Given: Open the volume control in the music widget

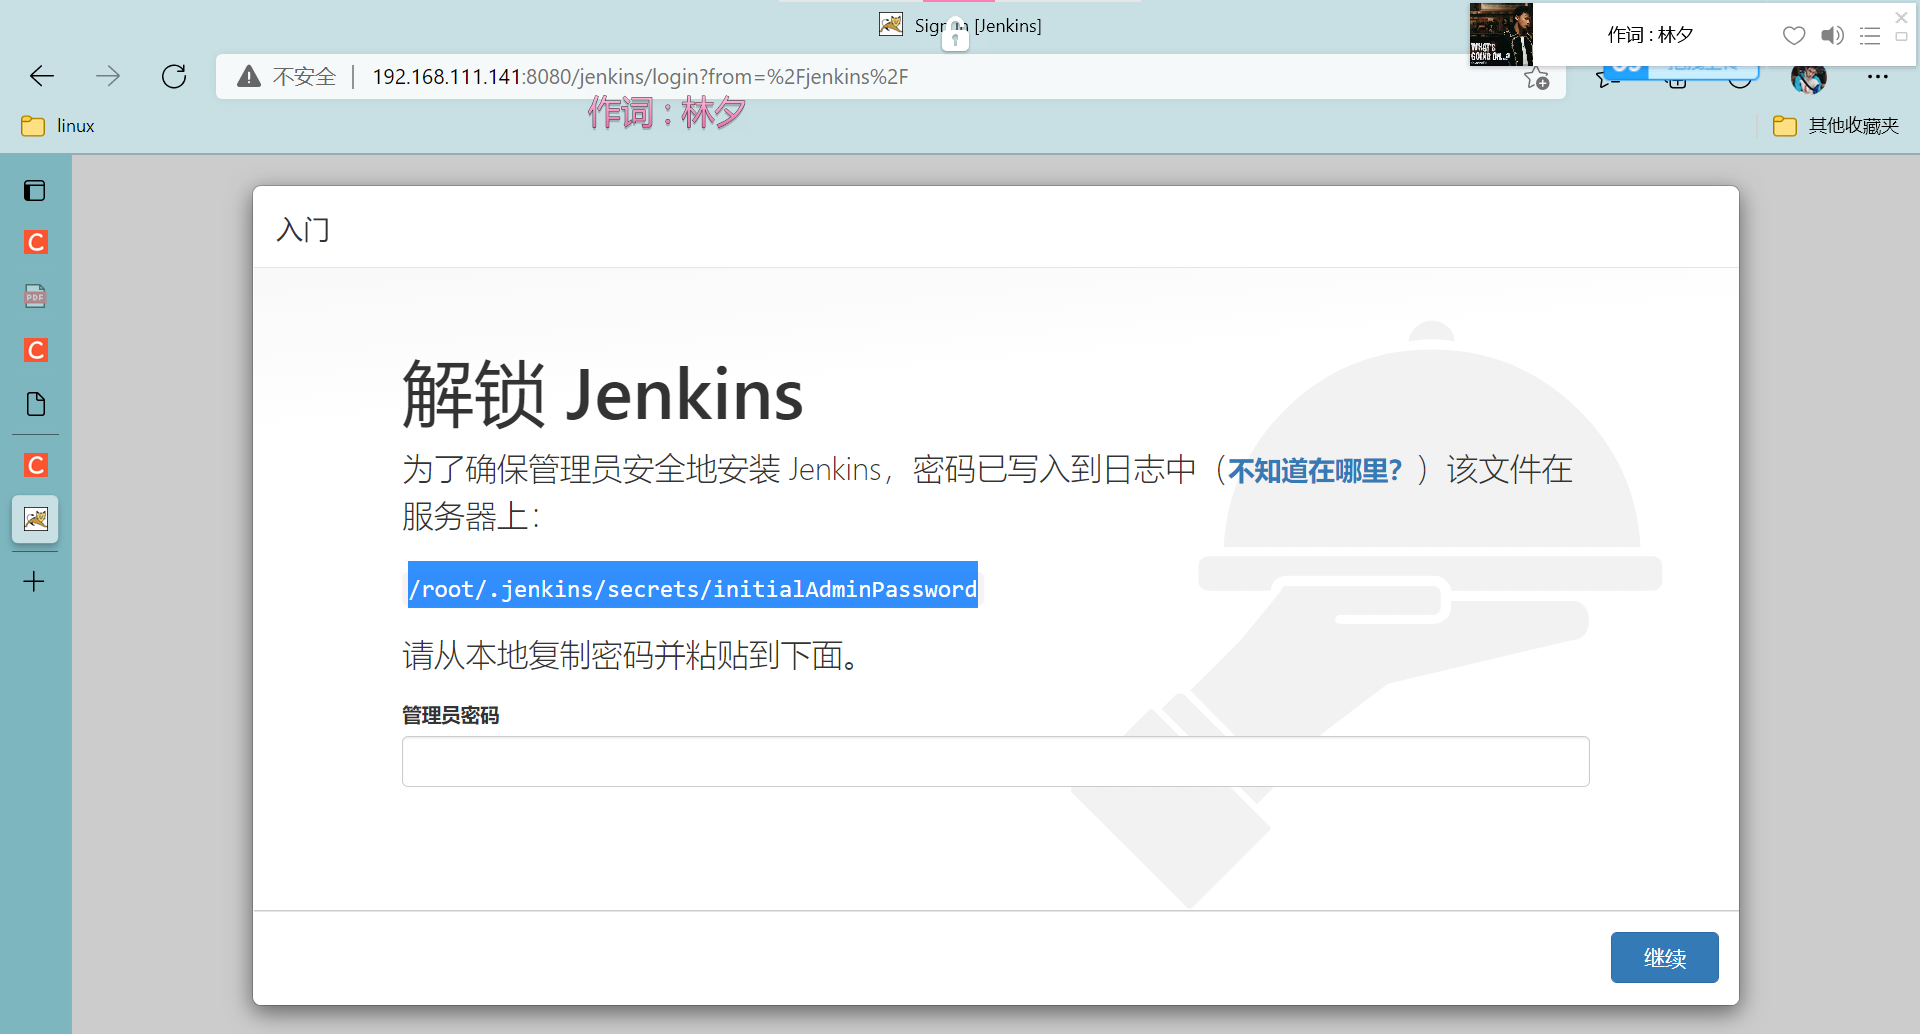Looking at the screenshot, I should [1832, 36].
